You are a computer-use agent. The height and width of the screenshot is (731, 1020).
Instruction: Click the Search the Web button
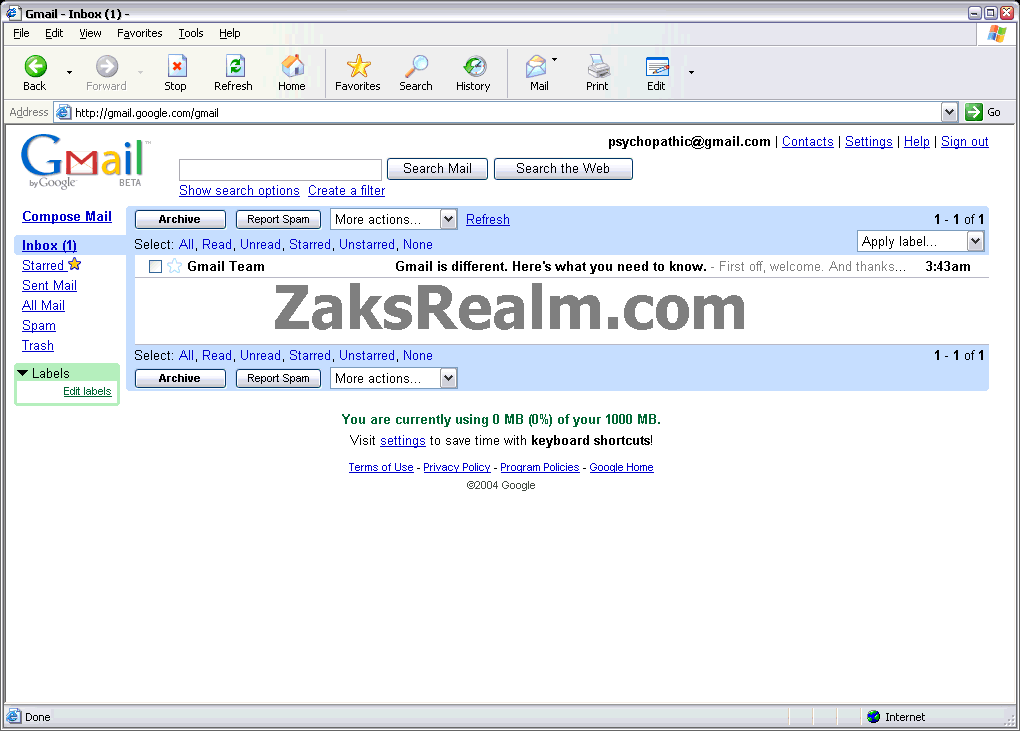coord(563,168)
